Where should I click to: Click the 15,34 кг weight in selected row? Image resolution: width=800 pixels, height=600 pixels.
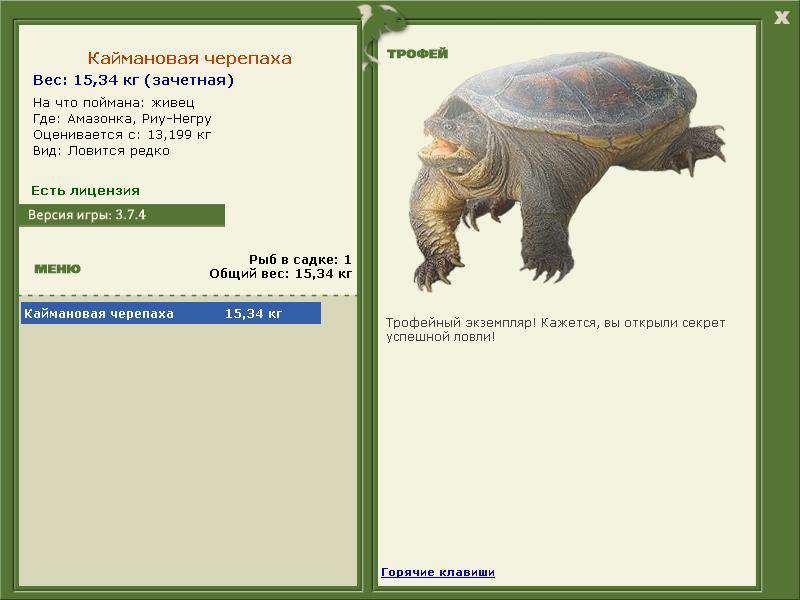click(253, 313)
